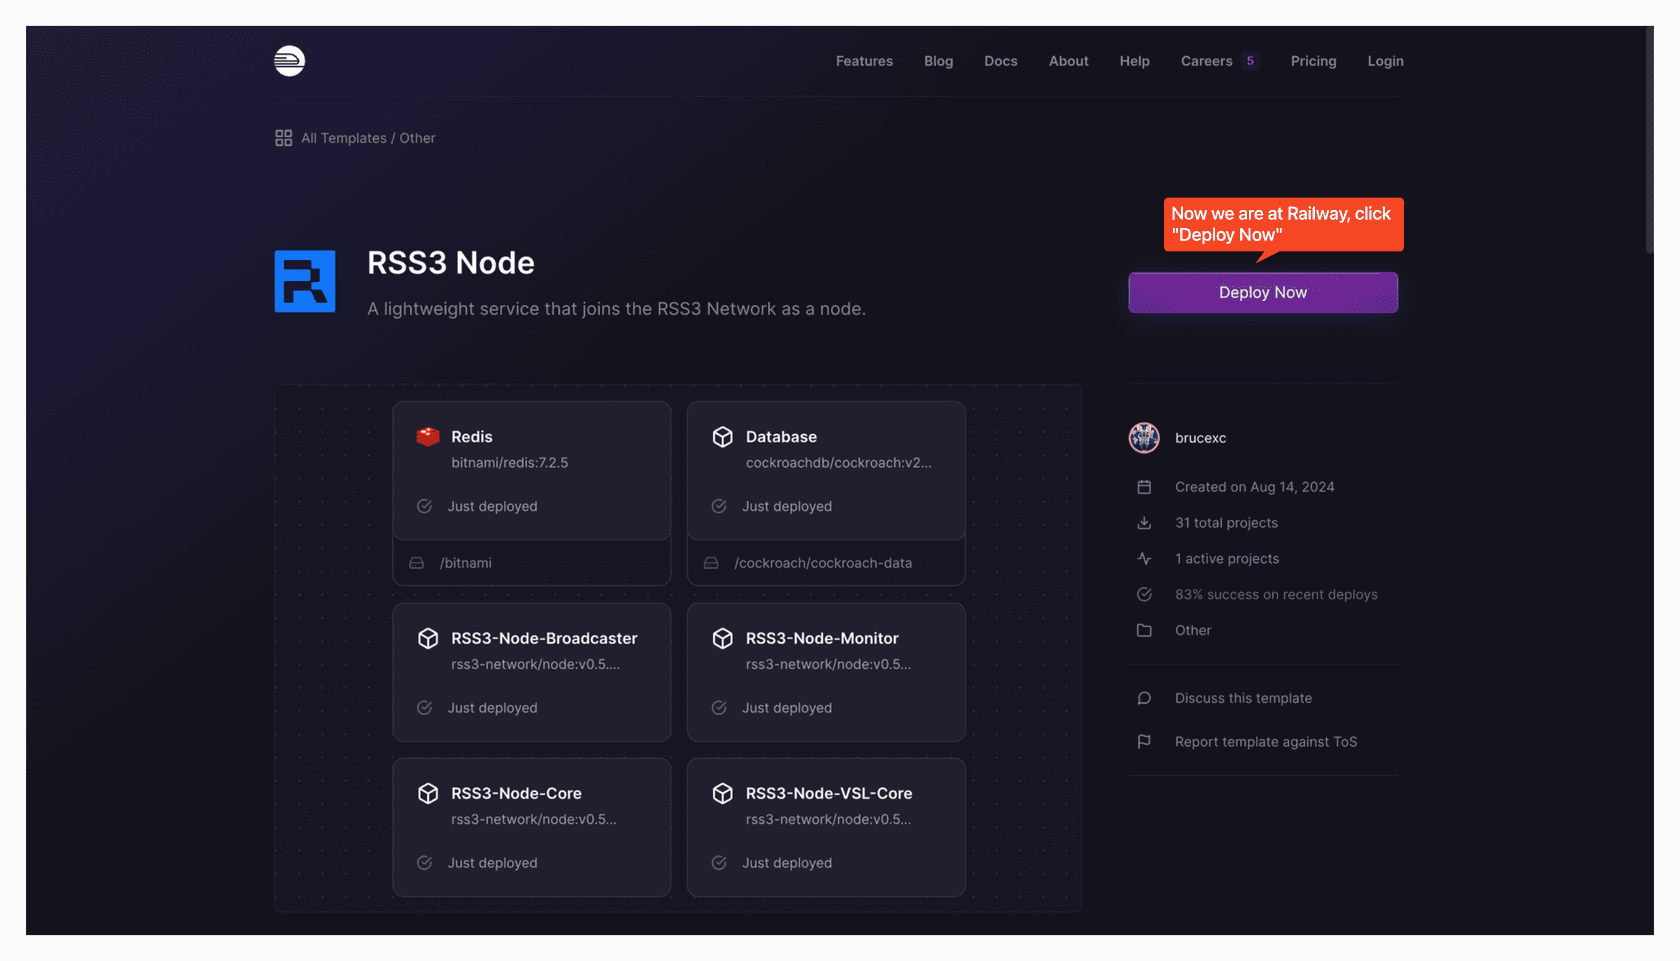Select the RSS3-Node-Core title

516,793
